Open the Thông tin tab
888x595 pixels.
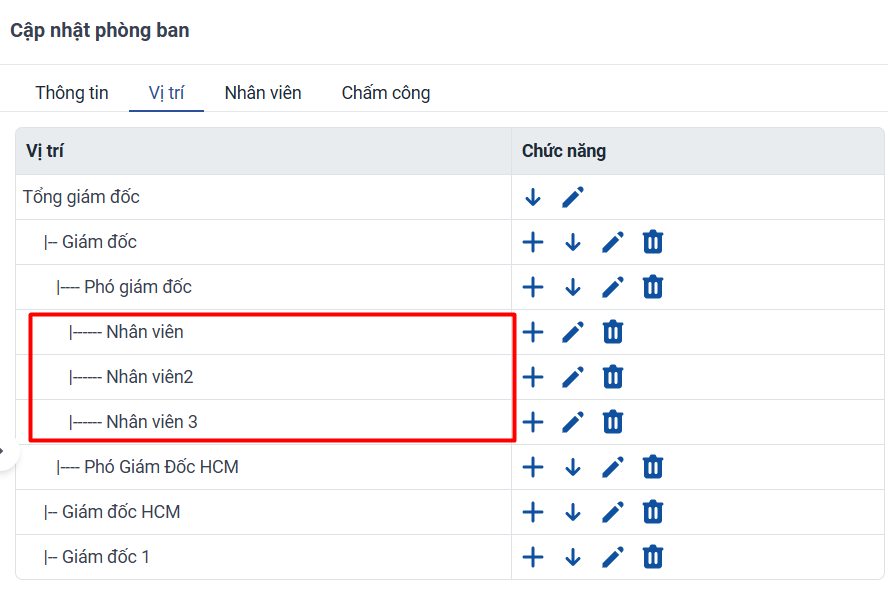click(x=72, y=93)
